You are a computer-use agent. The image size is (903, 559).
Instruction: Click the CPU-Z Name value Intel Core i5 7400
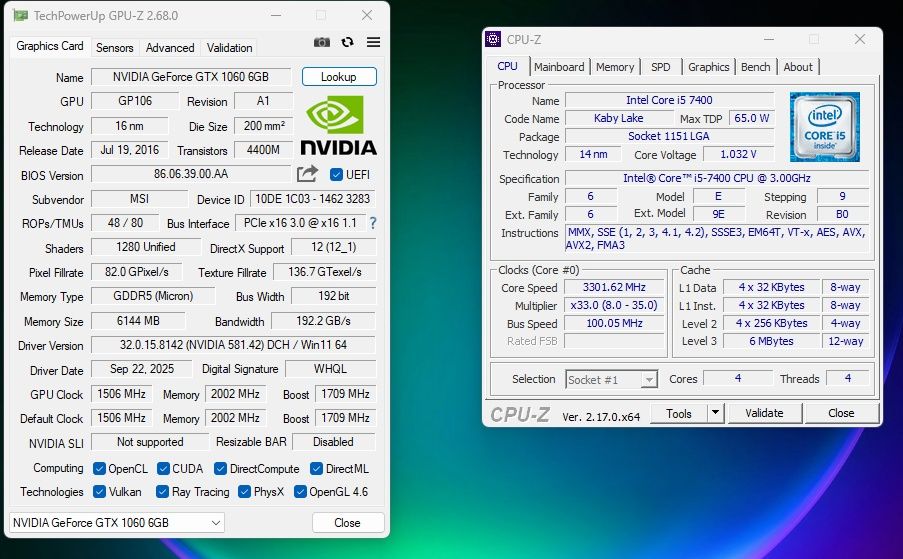tap(669, 100)
